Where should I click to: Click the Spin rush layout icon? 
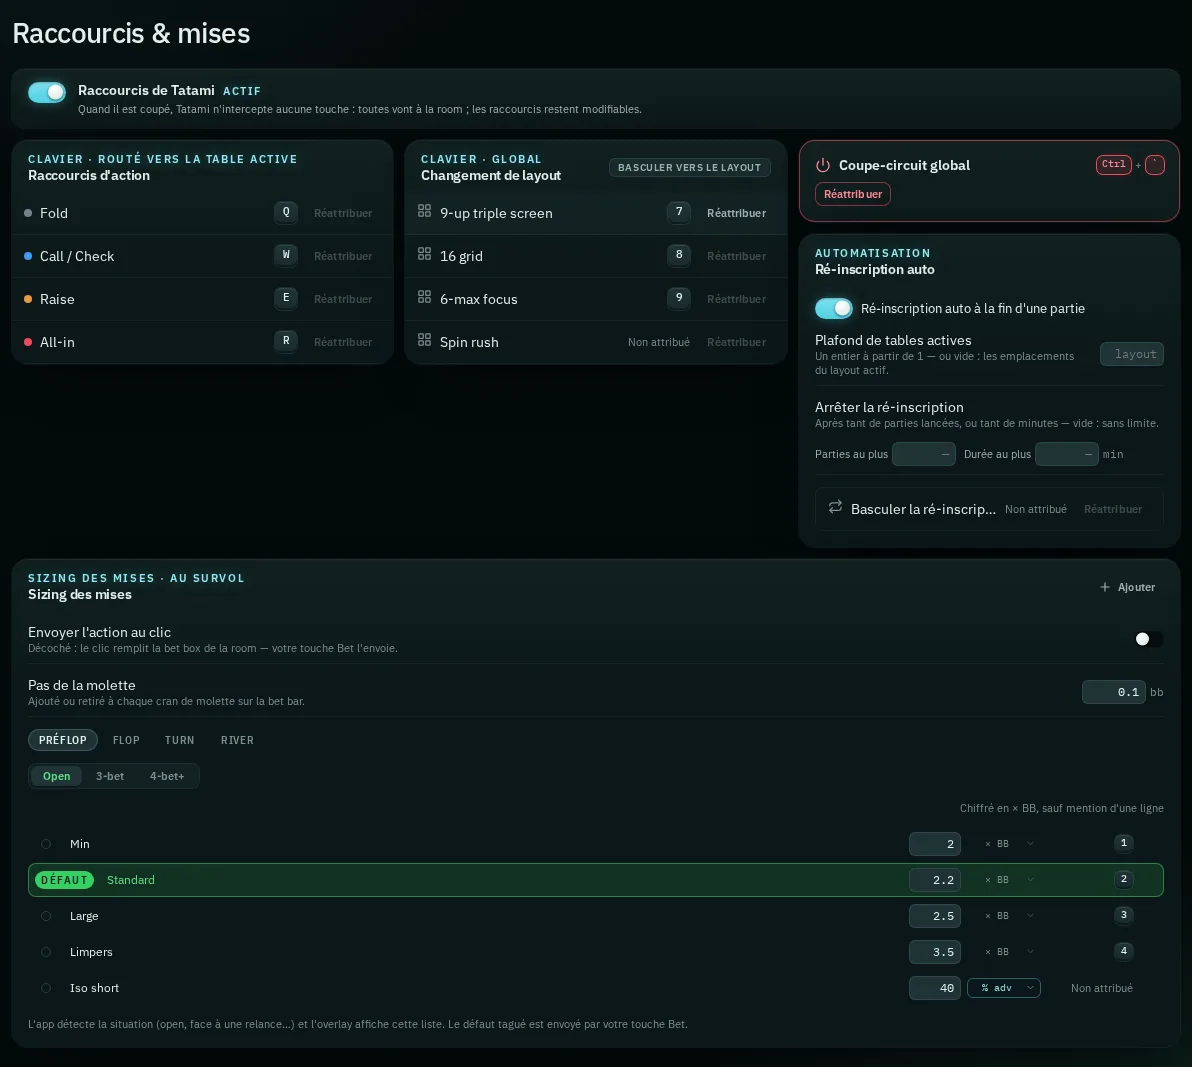[424, 340]
